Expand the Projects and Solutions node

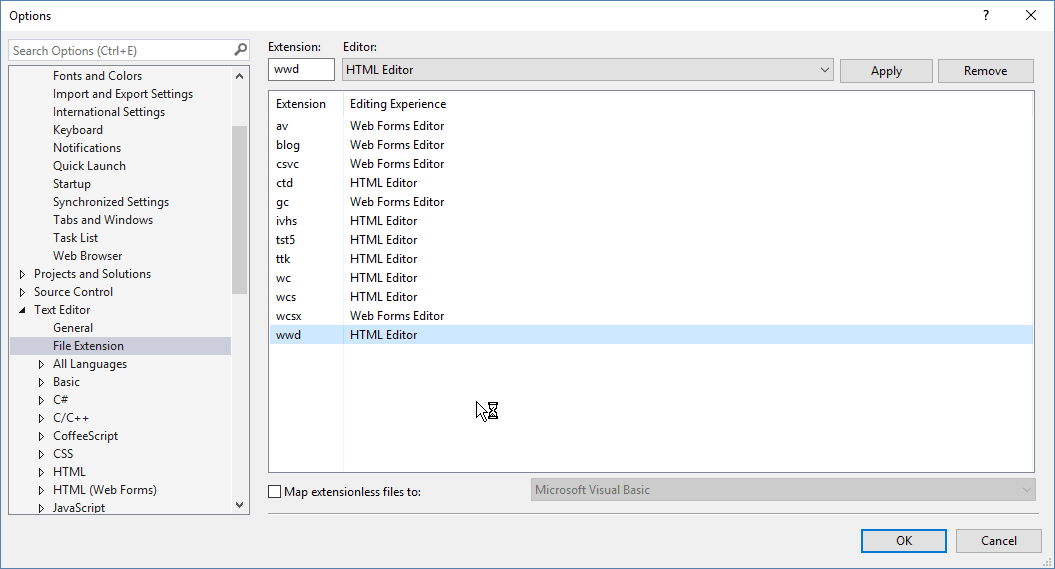[x=23, y=274]
